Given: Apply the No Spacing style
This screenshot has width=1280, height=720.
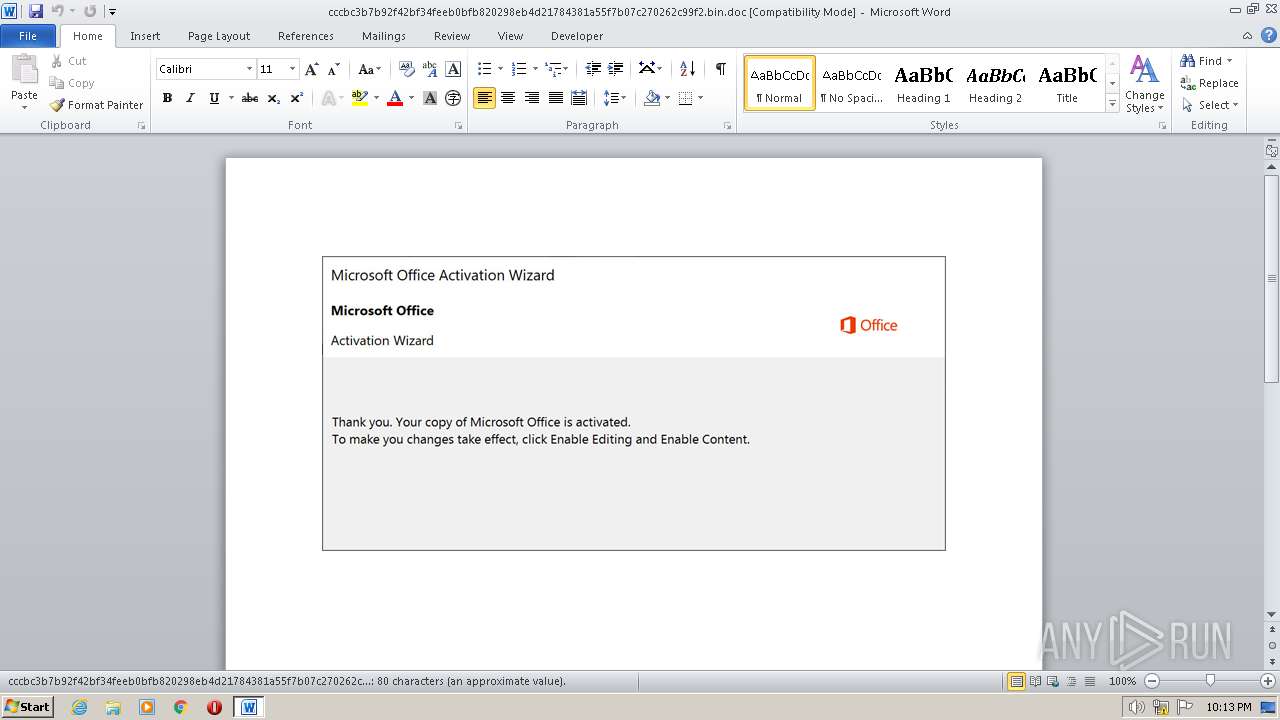Looking at the screenshot, I should click(852, 83).
